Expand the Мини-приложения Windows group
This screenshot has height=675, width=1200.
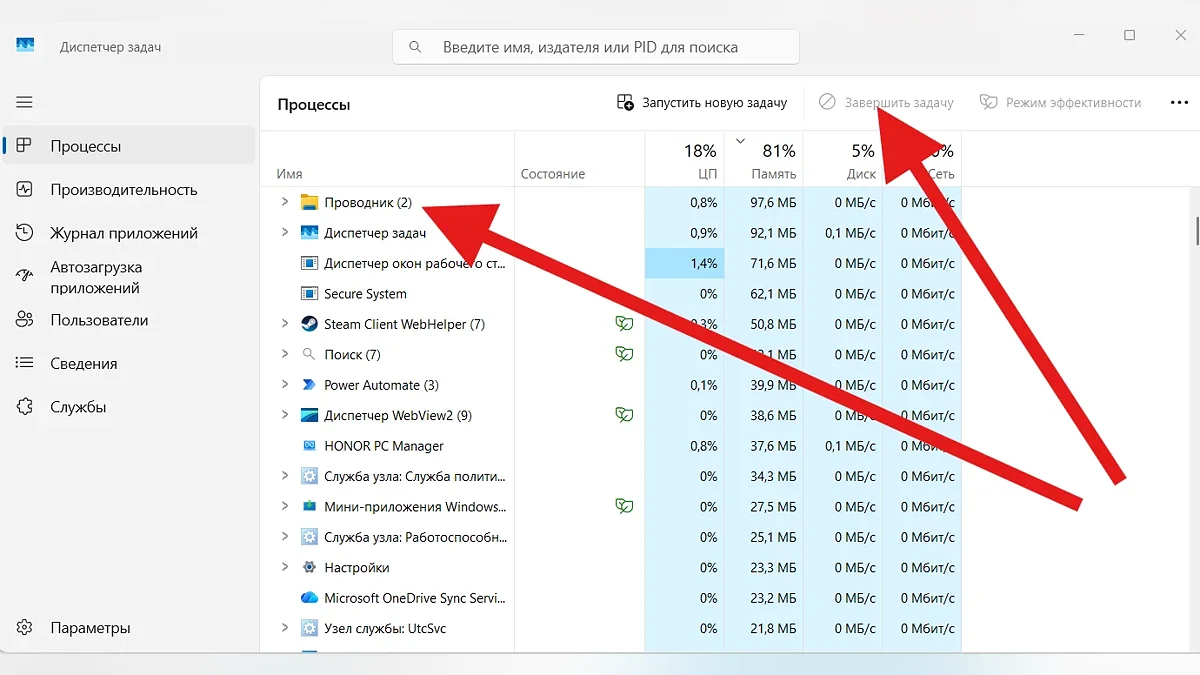click(x=284, y=506)
